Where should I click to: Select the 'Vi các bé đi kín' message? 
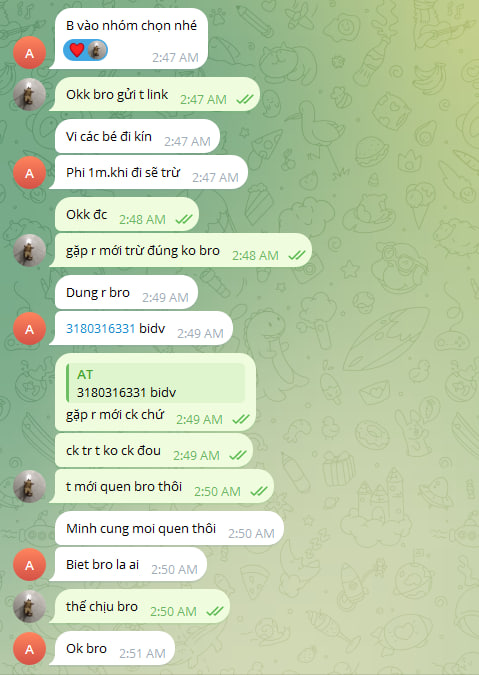coord(137,136)
